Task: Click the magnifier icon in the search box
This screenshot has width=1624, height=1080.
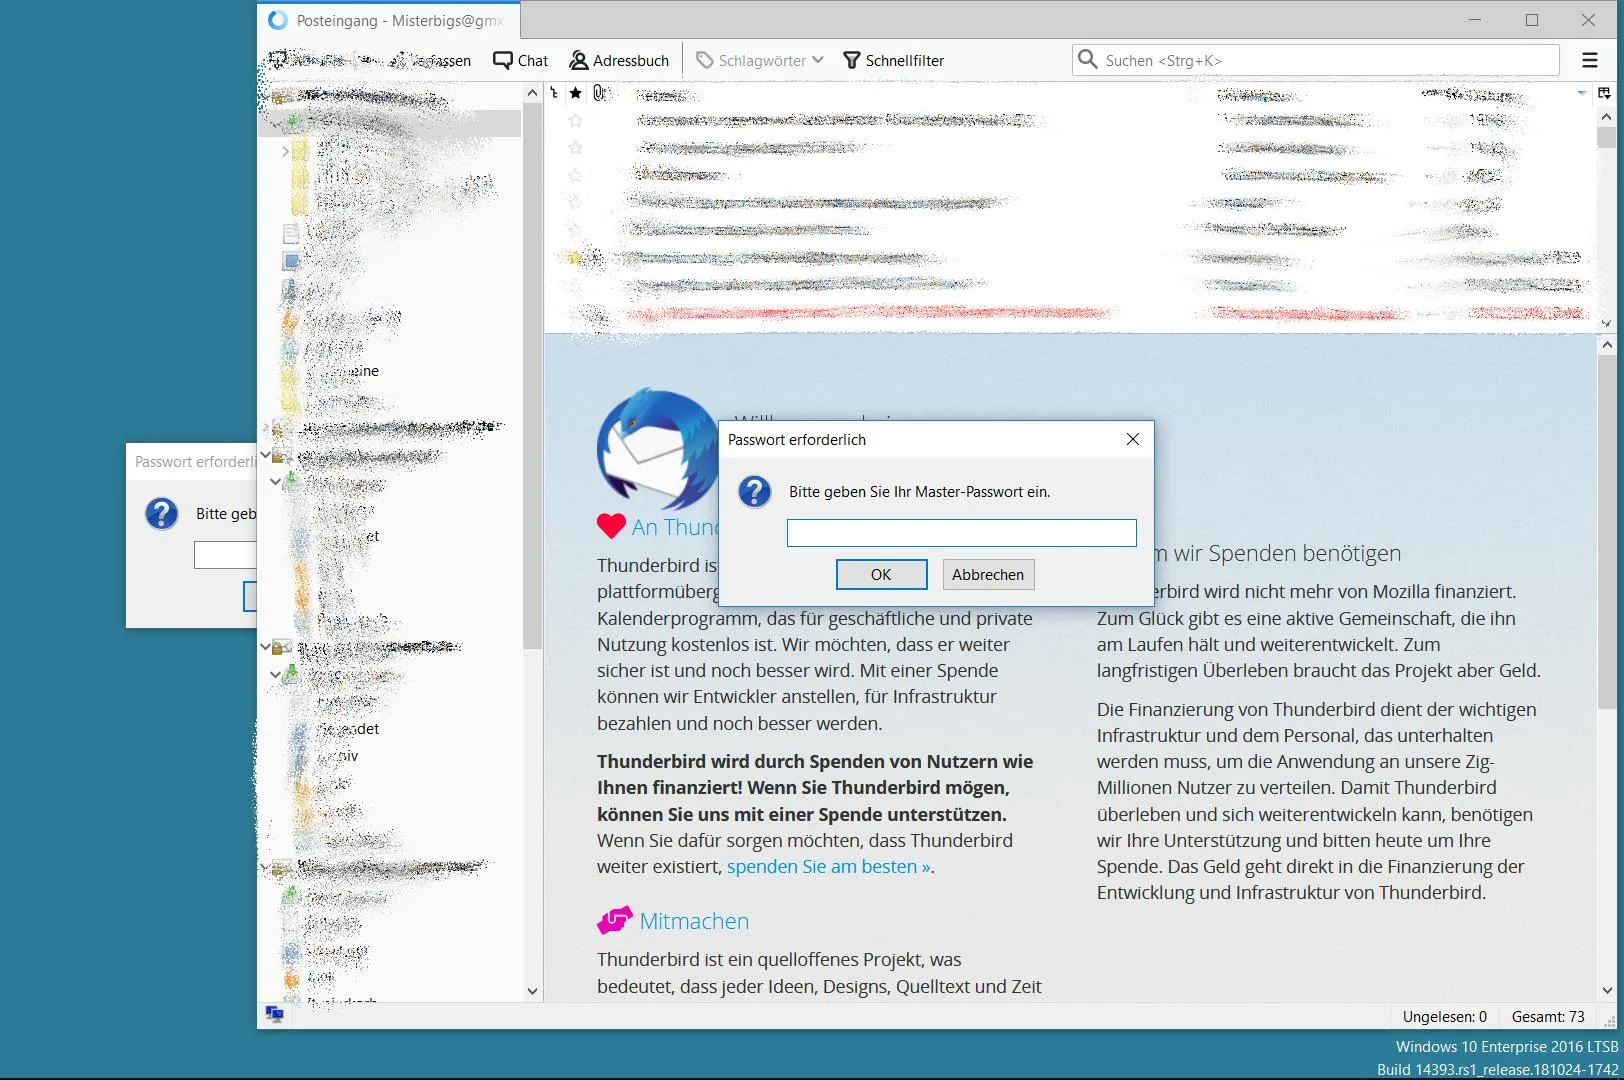Action: click(1087, 60)
